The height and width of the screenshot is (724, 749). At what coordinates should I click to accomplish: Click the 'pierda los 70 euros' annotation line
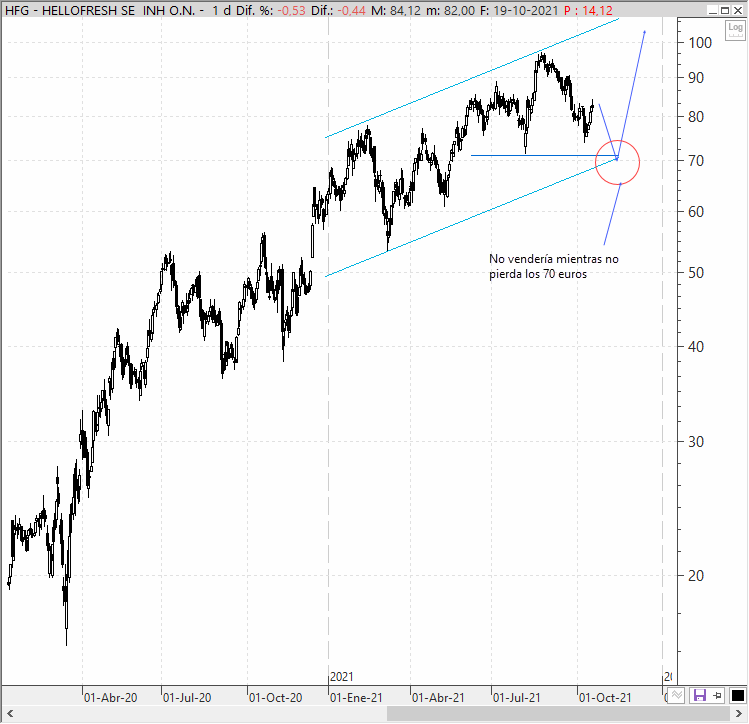click(538, 274)
